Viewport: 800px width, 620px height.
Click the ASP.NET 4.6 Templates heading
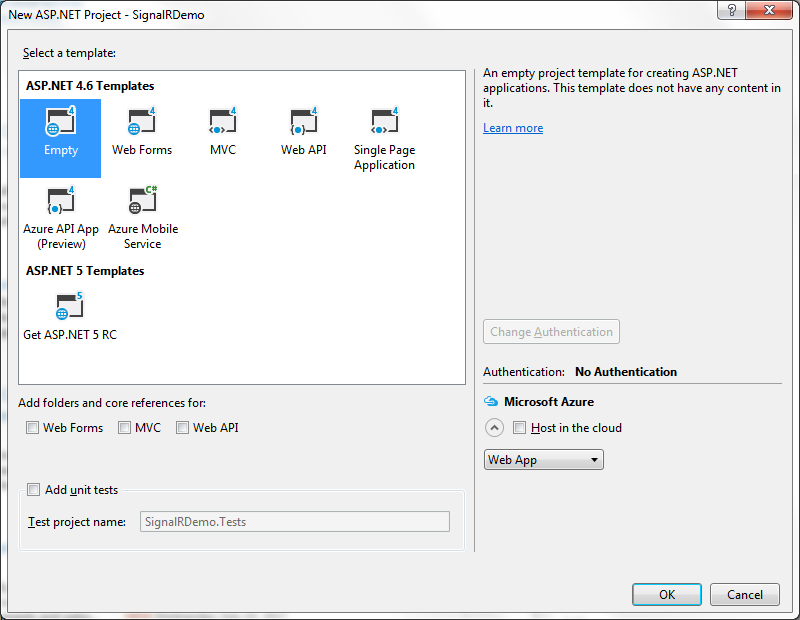[x=90, y=86]
